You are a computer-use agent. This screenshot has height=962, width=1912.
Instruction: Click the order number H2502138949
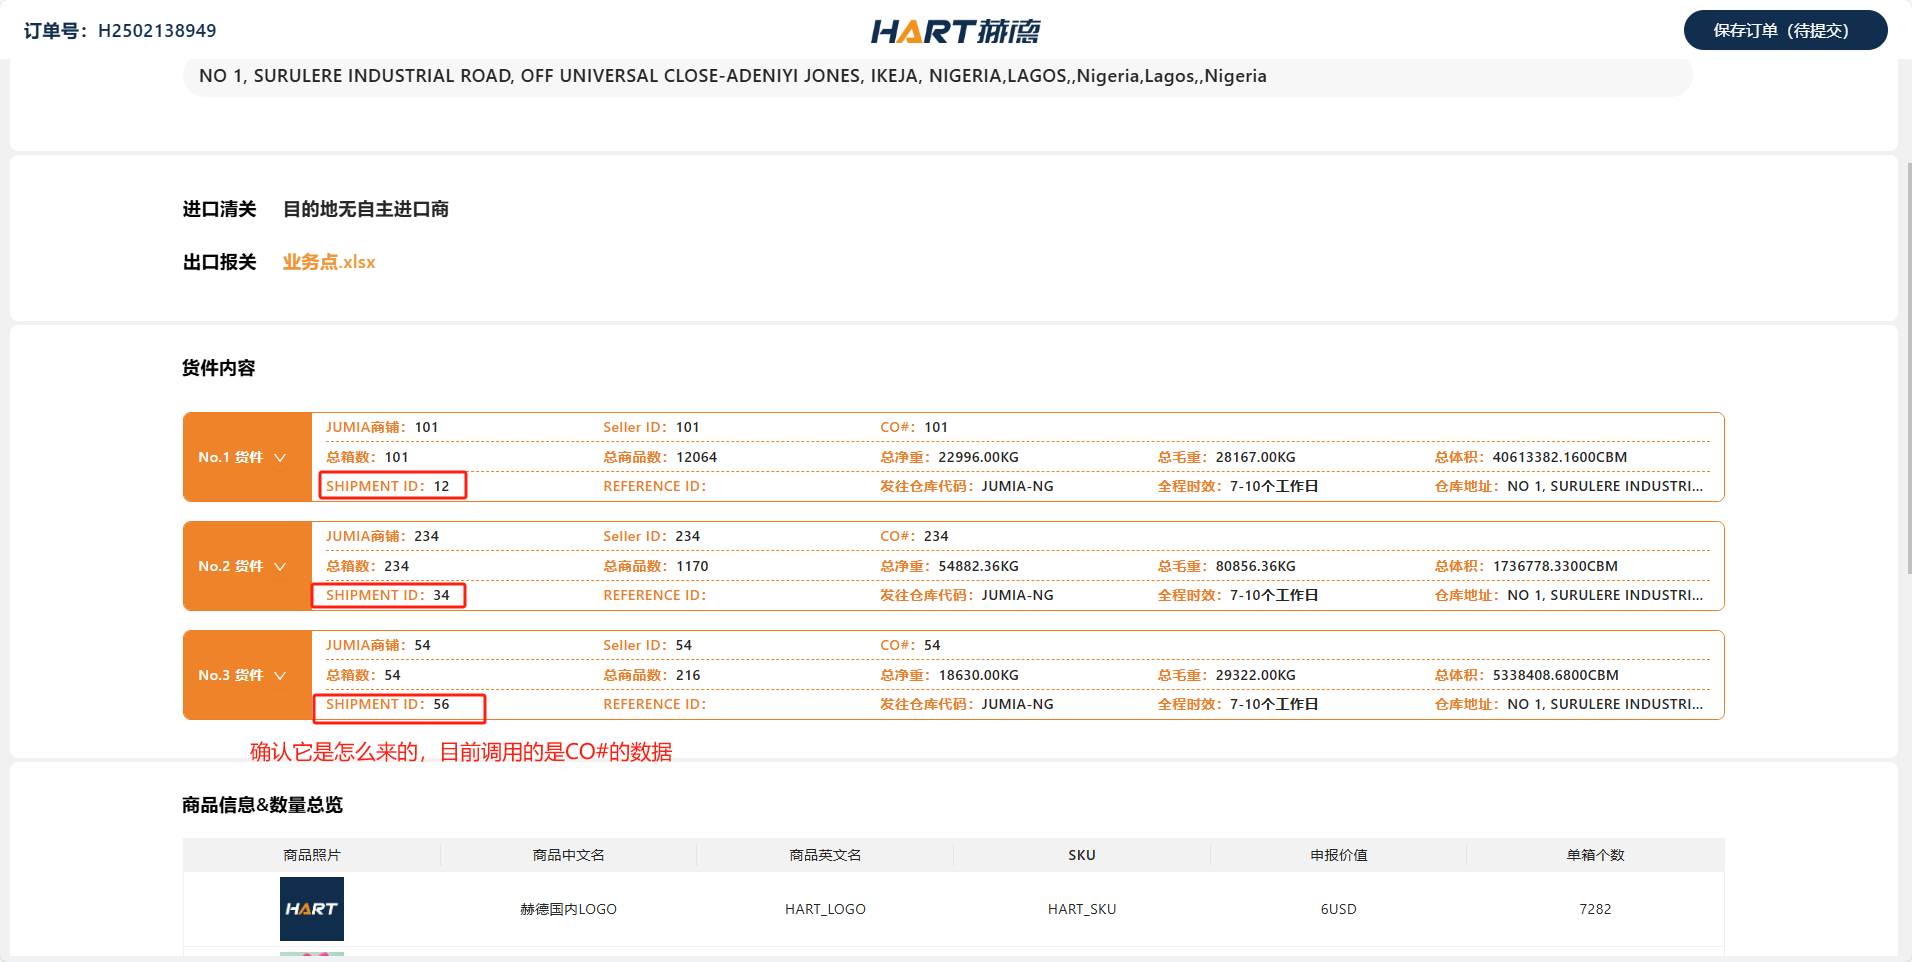[157, 31]
